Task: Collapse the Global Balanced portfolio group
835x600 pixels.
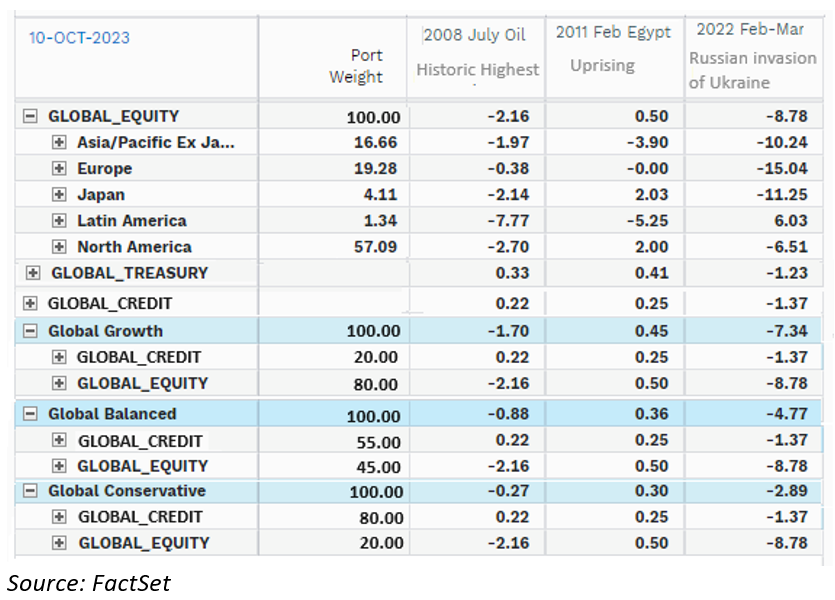Action: [28, 413]
